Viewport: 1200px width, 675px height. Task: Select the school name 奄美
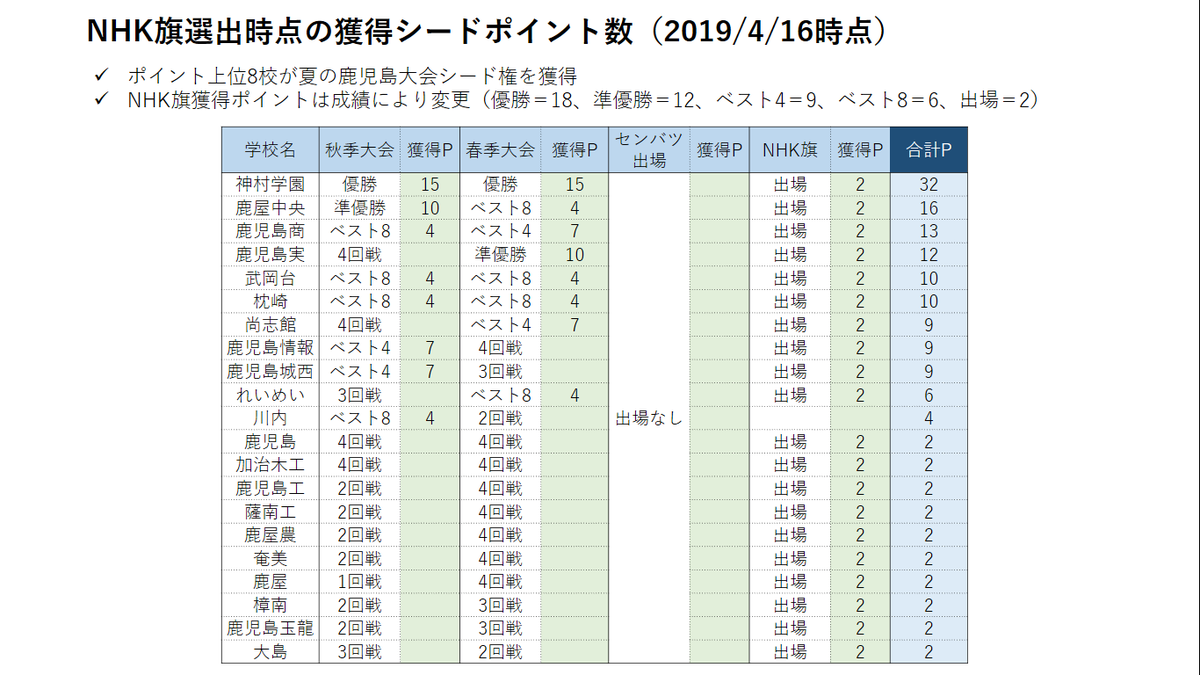(270, 558)
